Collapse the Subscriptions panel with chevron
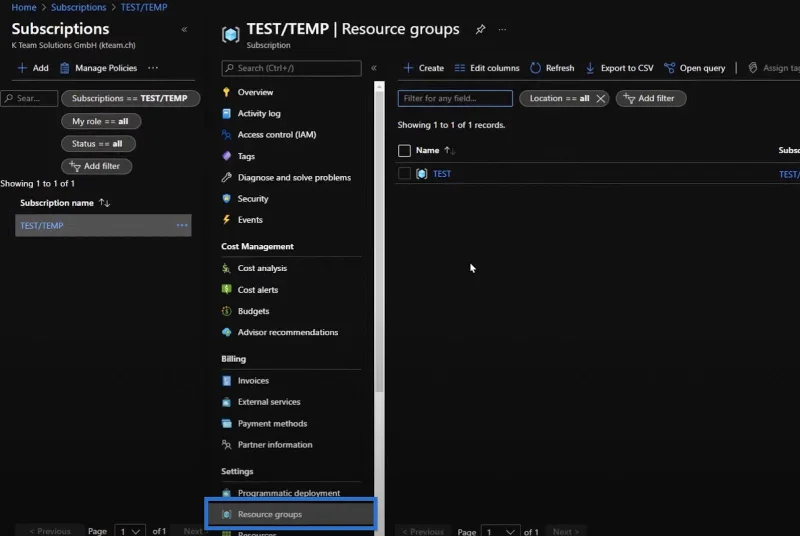 pyautogui.click(x=184, y=30)
